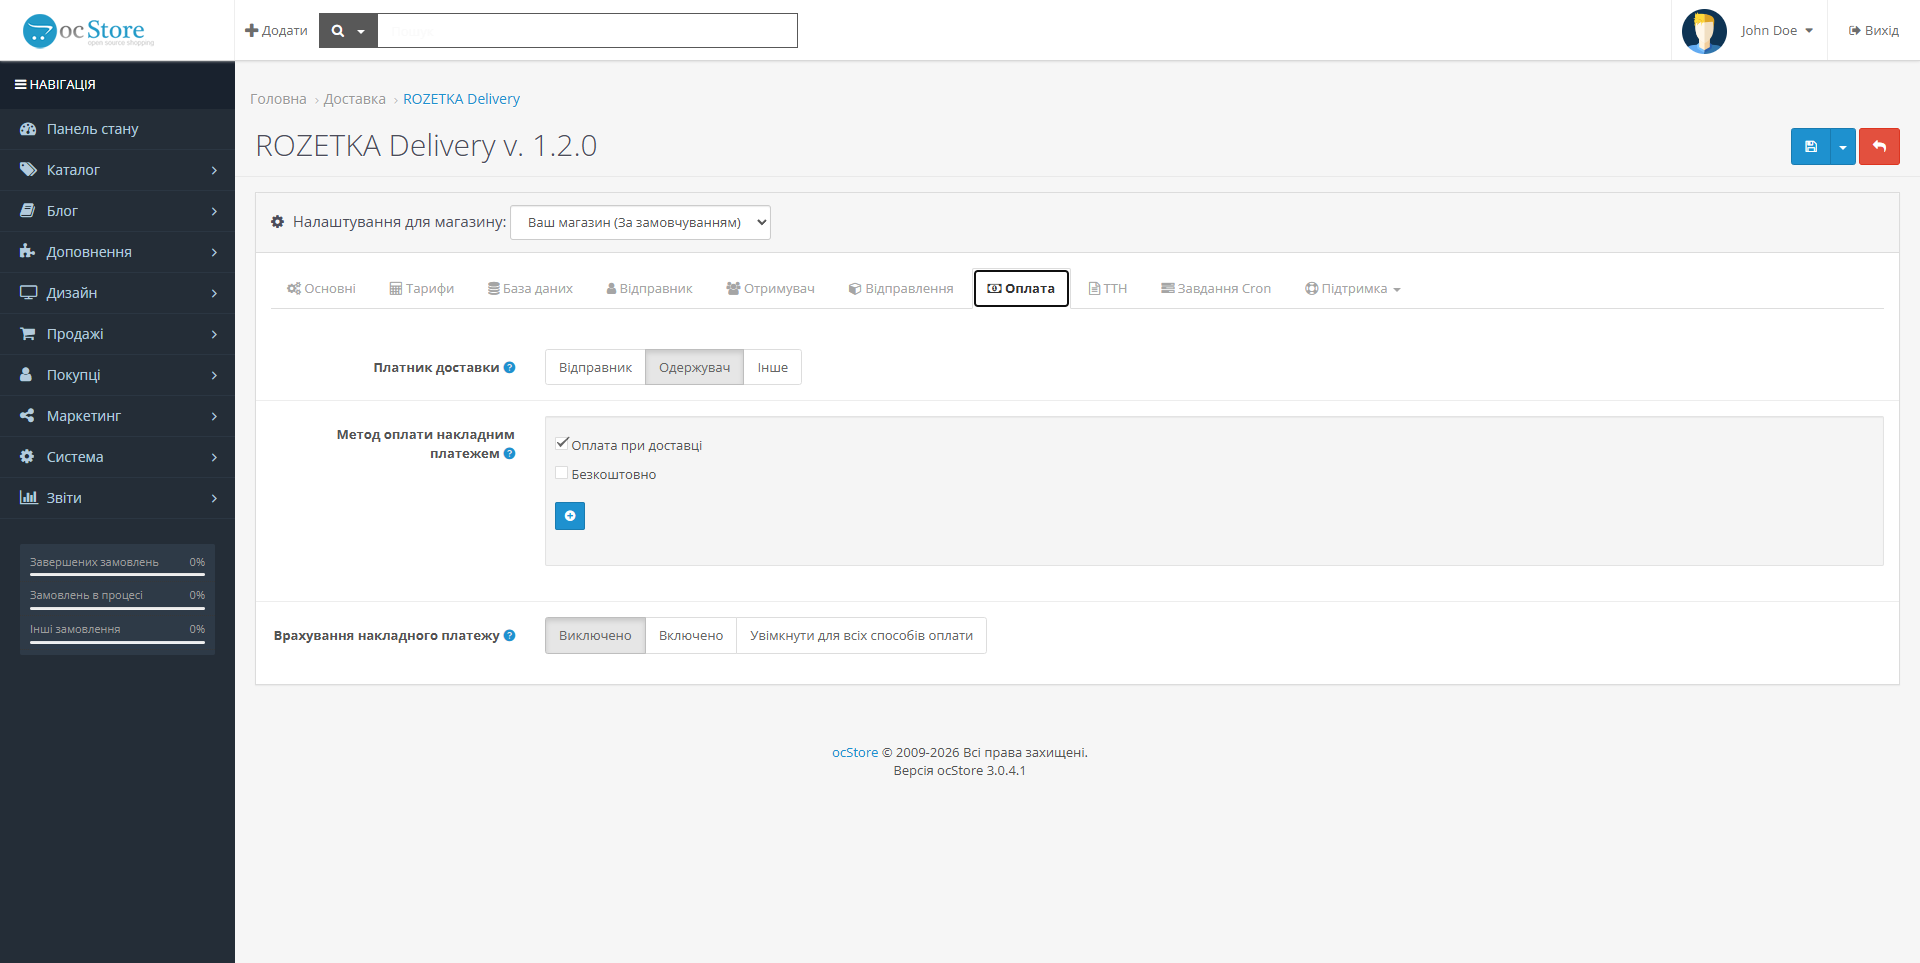
Task: Click the Каталог tag icon
Action: click(28, 170)
